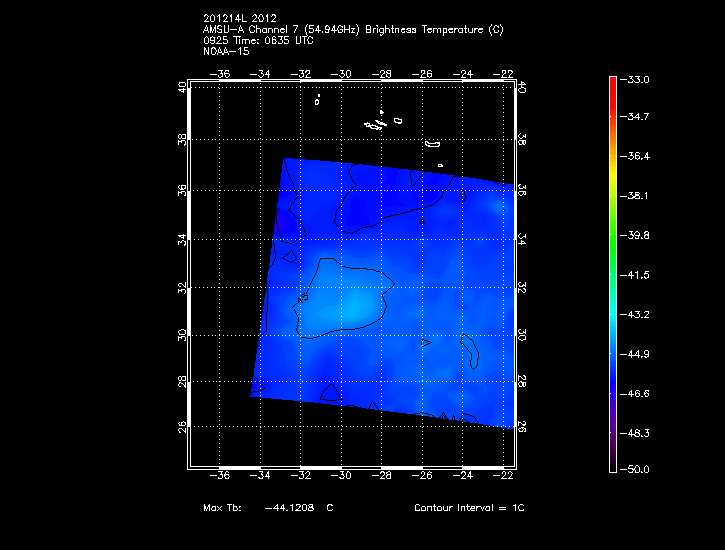The width and height of the screenshot is (725, 550).
Task: Click the AMSU-A Channel 7 title line
Action: pyautogui.click(x=352, y=30)
